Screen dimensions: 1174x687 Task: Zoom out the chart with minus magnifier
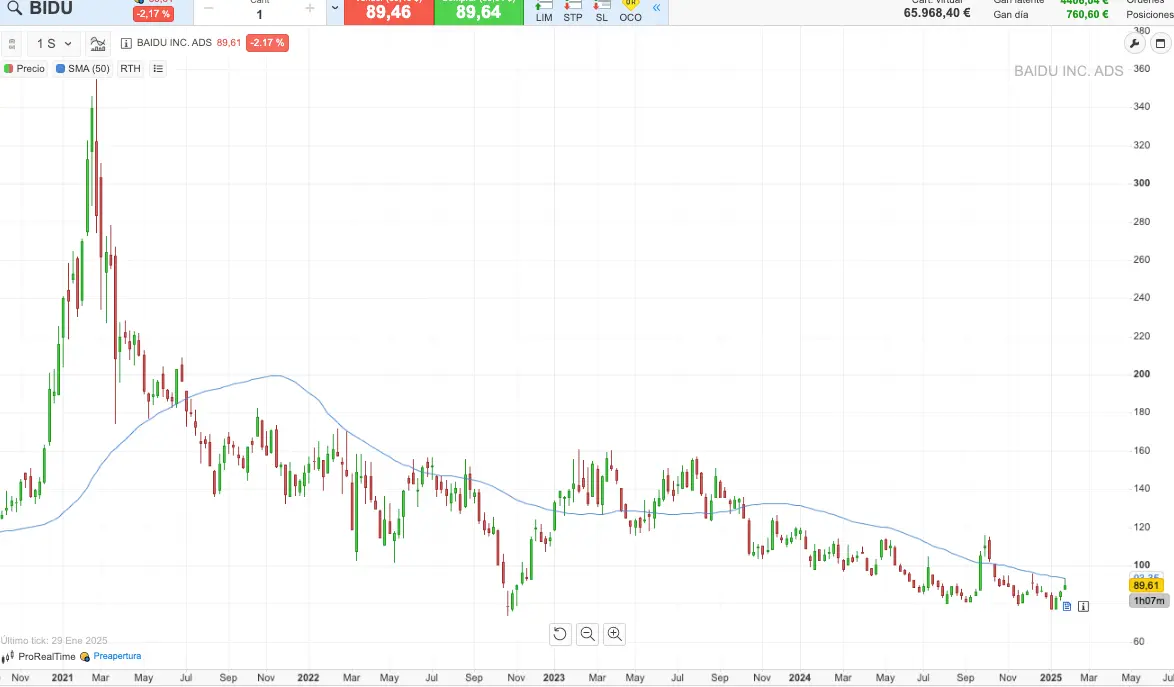(x=588, y=633)
